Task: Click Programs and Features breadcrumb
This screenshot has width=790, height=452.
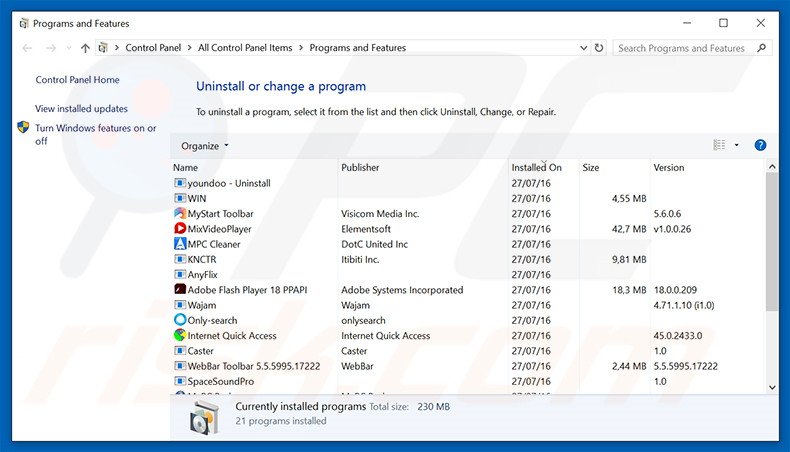Action: (x=357, y=48)
